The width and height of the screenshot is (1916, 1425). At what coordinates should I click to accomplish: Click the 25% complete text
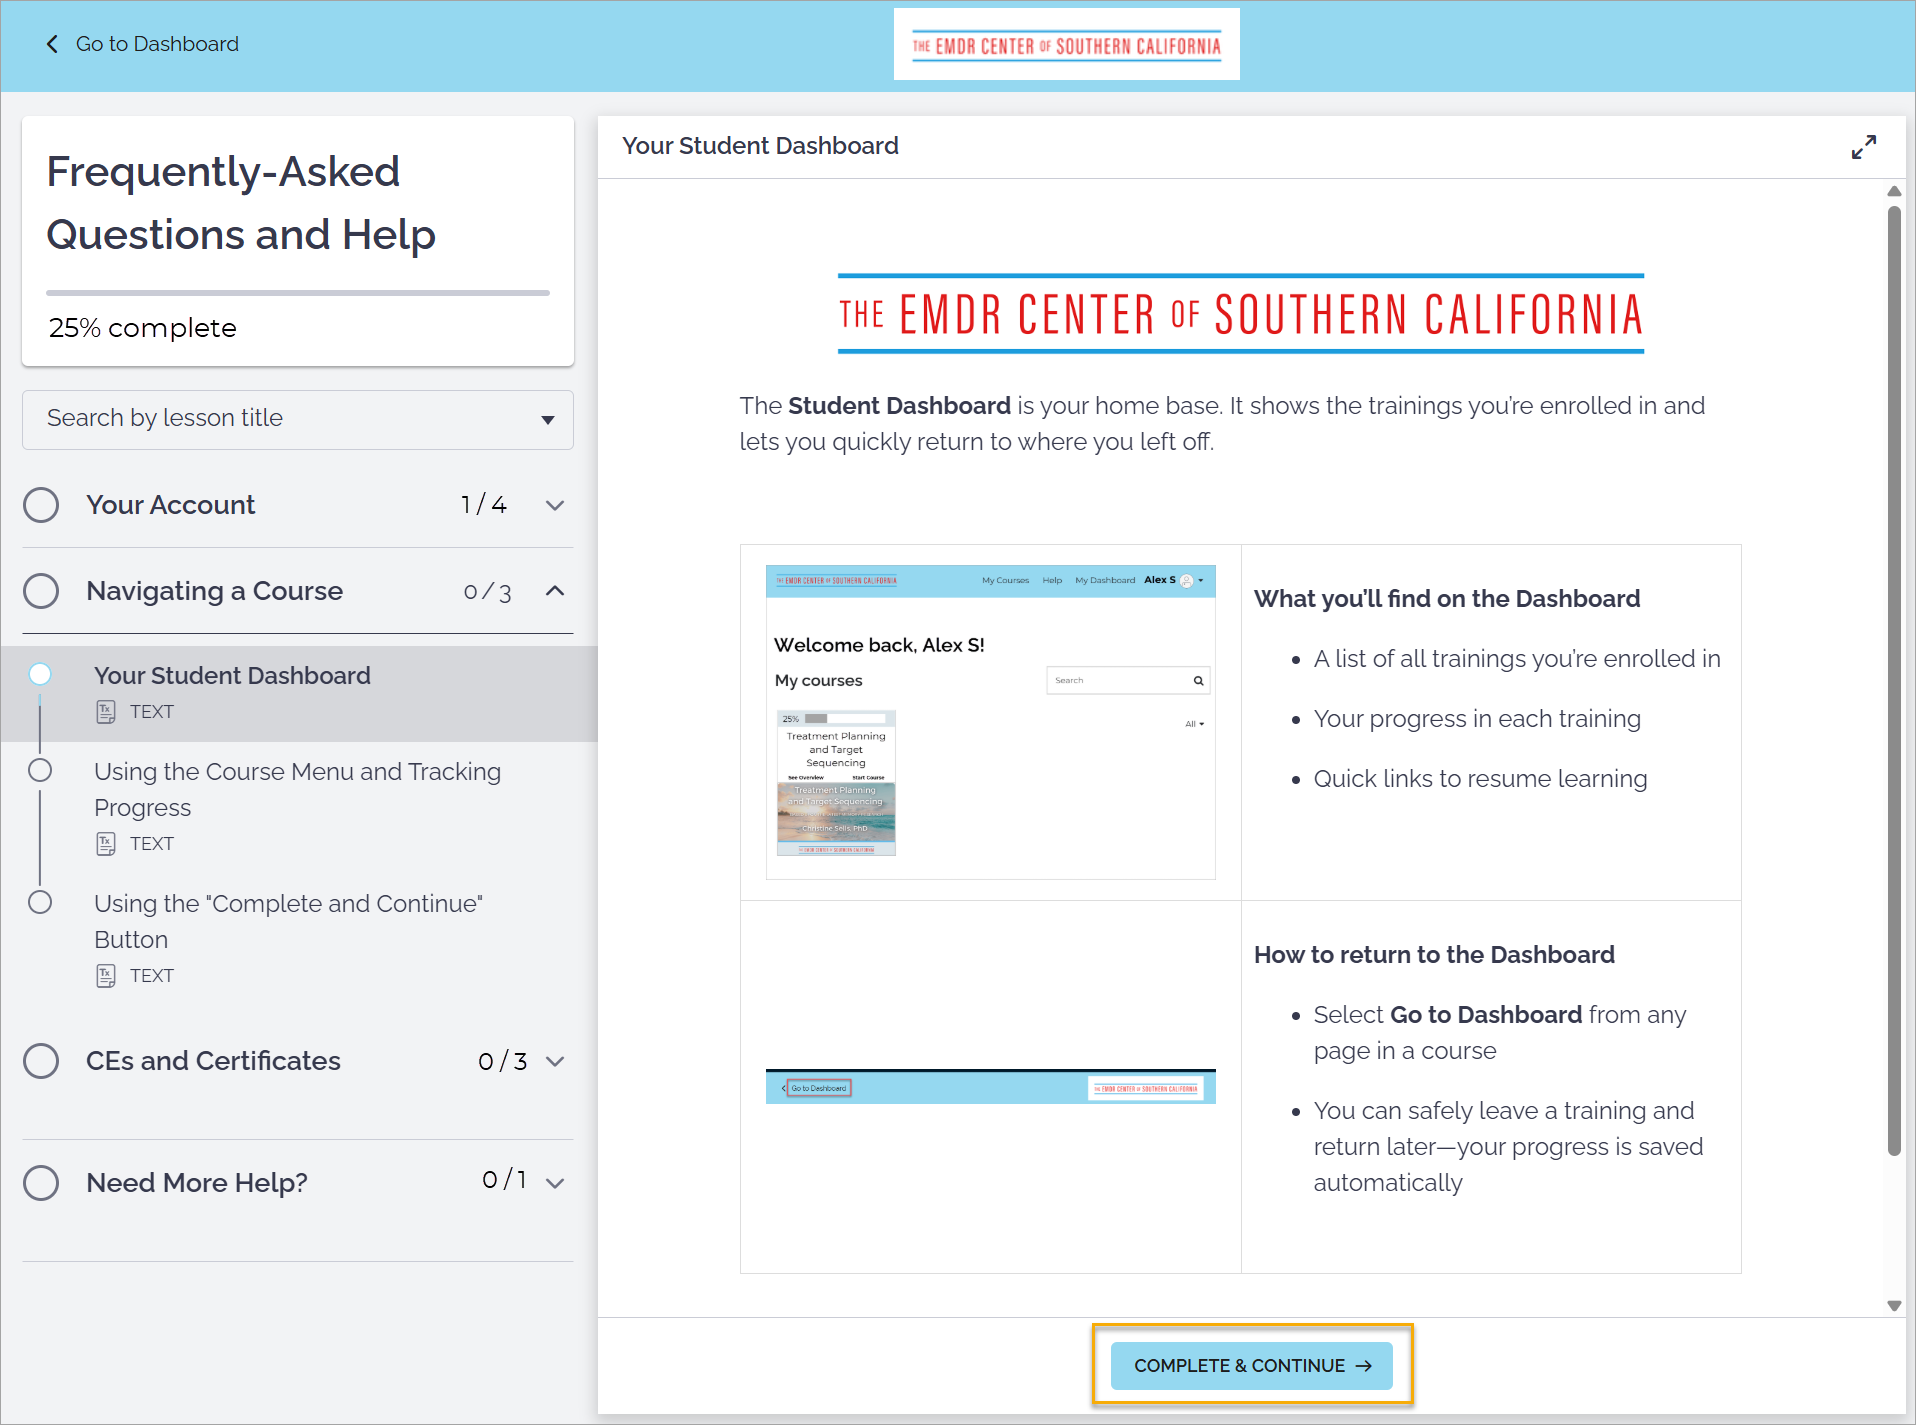coord(143,328)
